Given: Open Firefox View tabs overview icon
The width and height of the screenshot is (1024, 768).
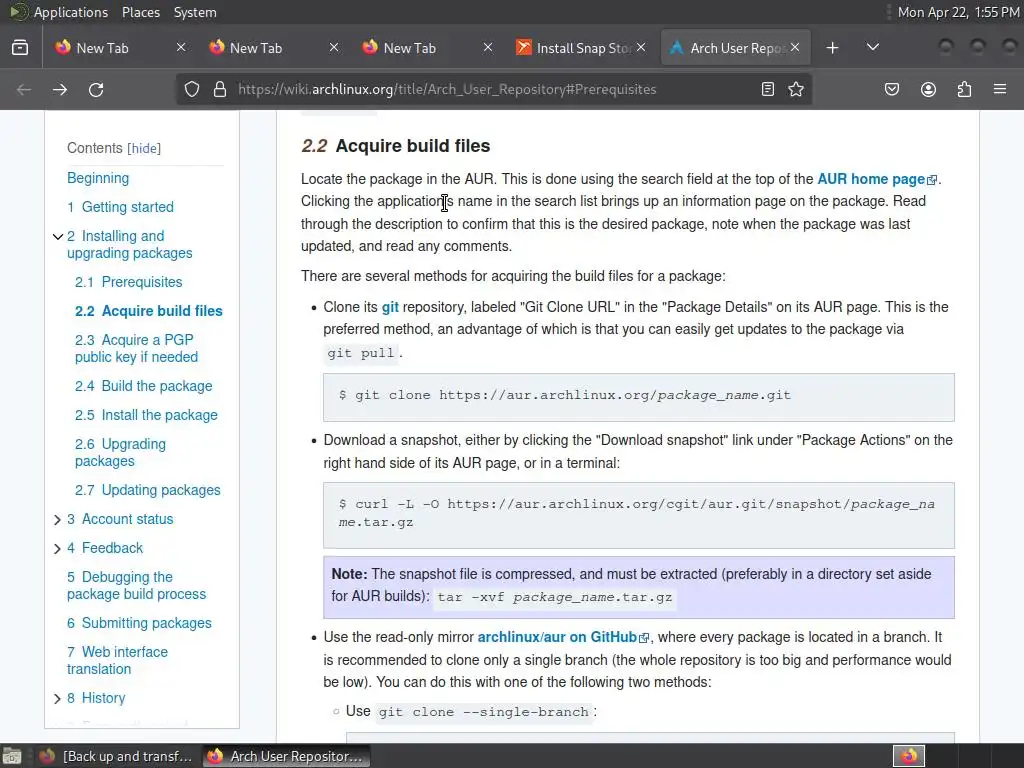Looking at the screenshot, I should point(20,48).
